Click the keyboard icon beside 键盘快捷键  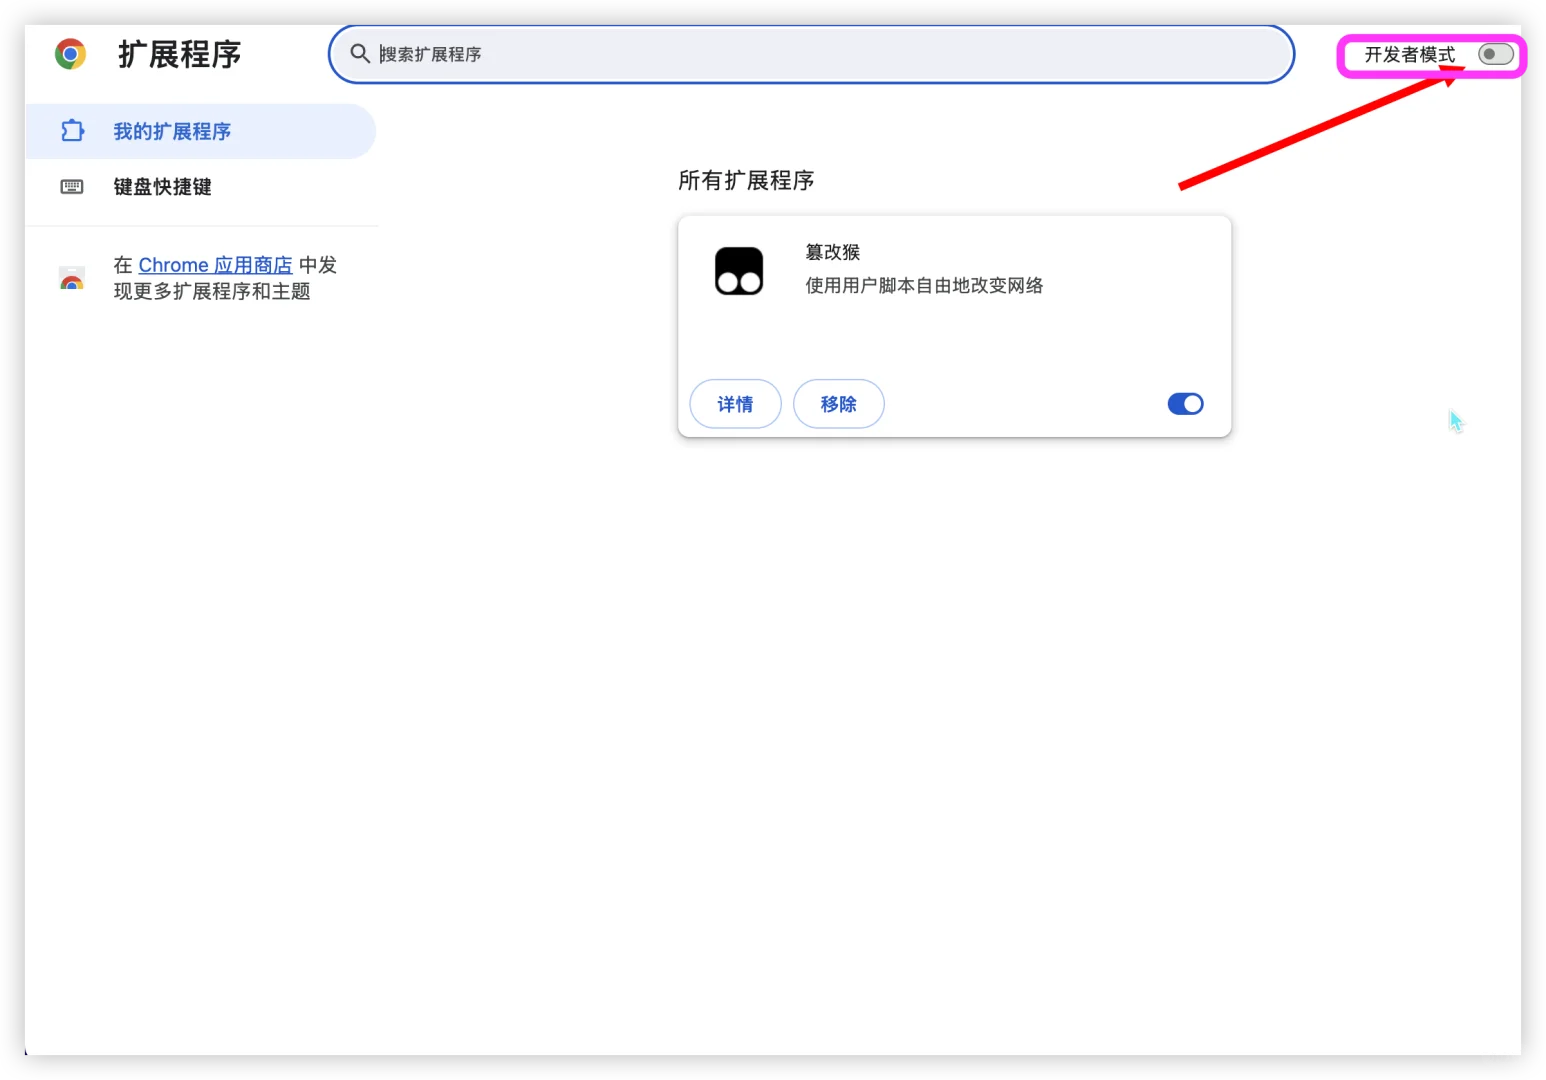pyautogui.click(x=72, y=187)
